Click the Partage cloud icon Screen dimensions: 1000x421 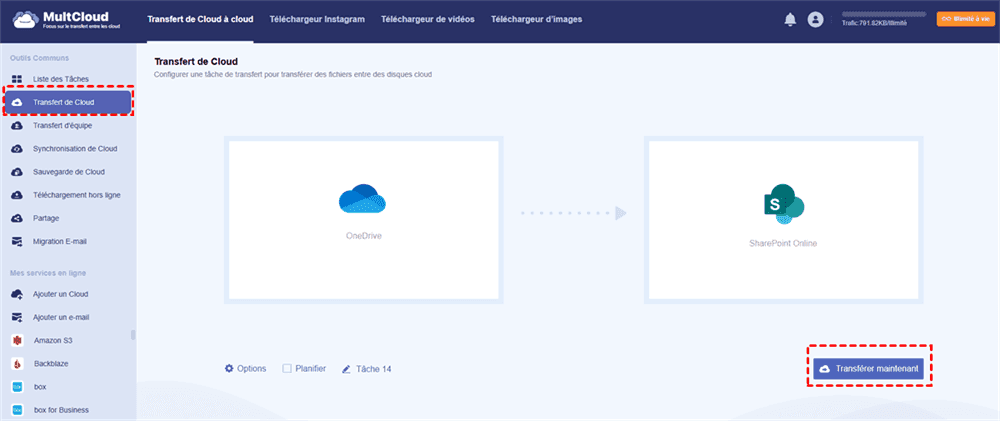click(x=18, y=219)
